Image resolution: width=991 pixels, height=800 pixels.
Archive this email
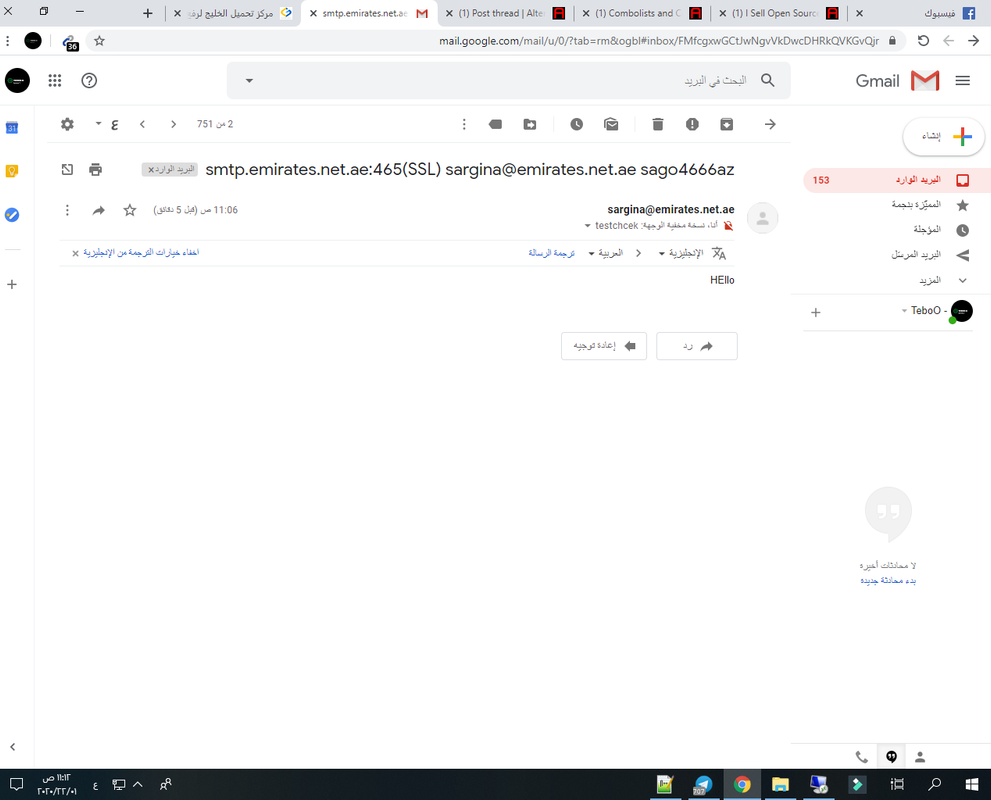pos(727,124)
